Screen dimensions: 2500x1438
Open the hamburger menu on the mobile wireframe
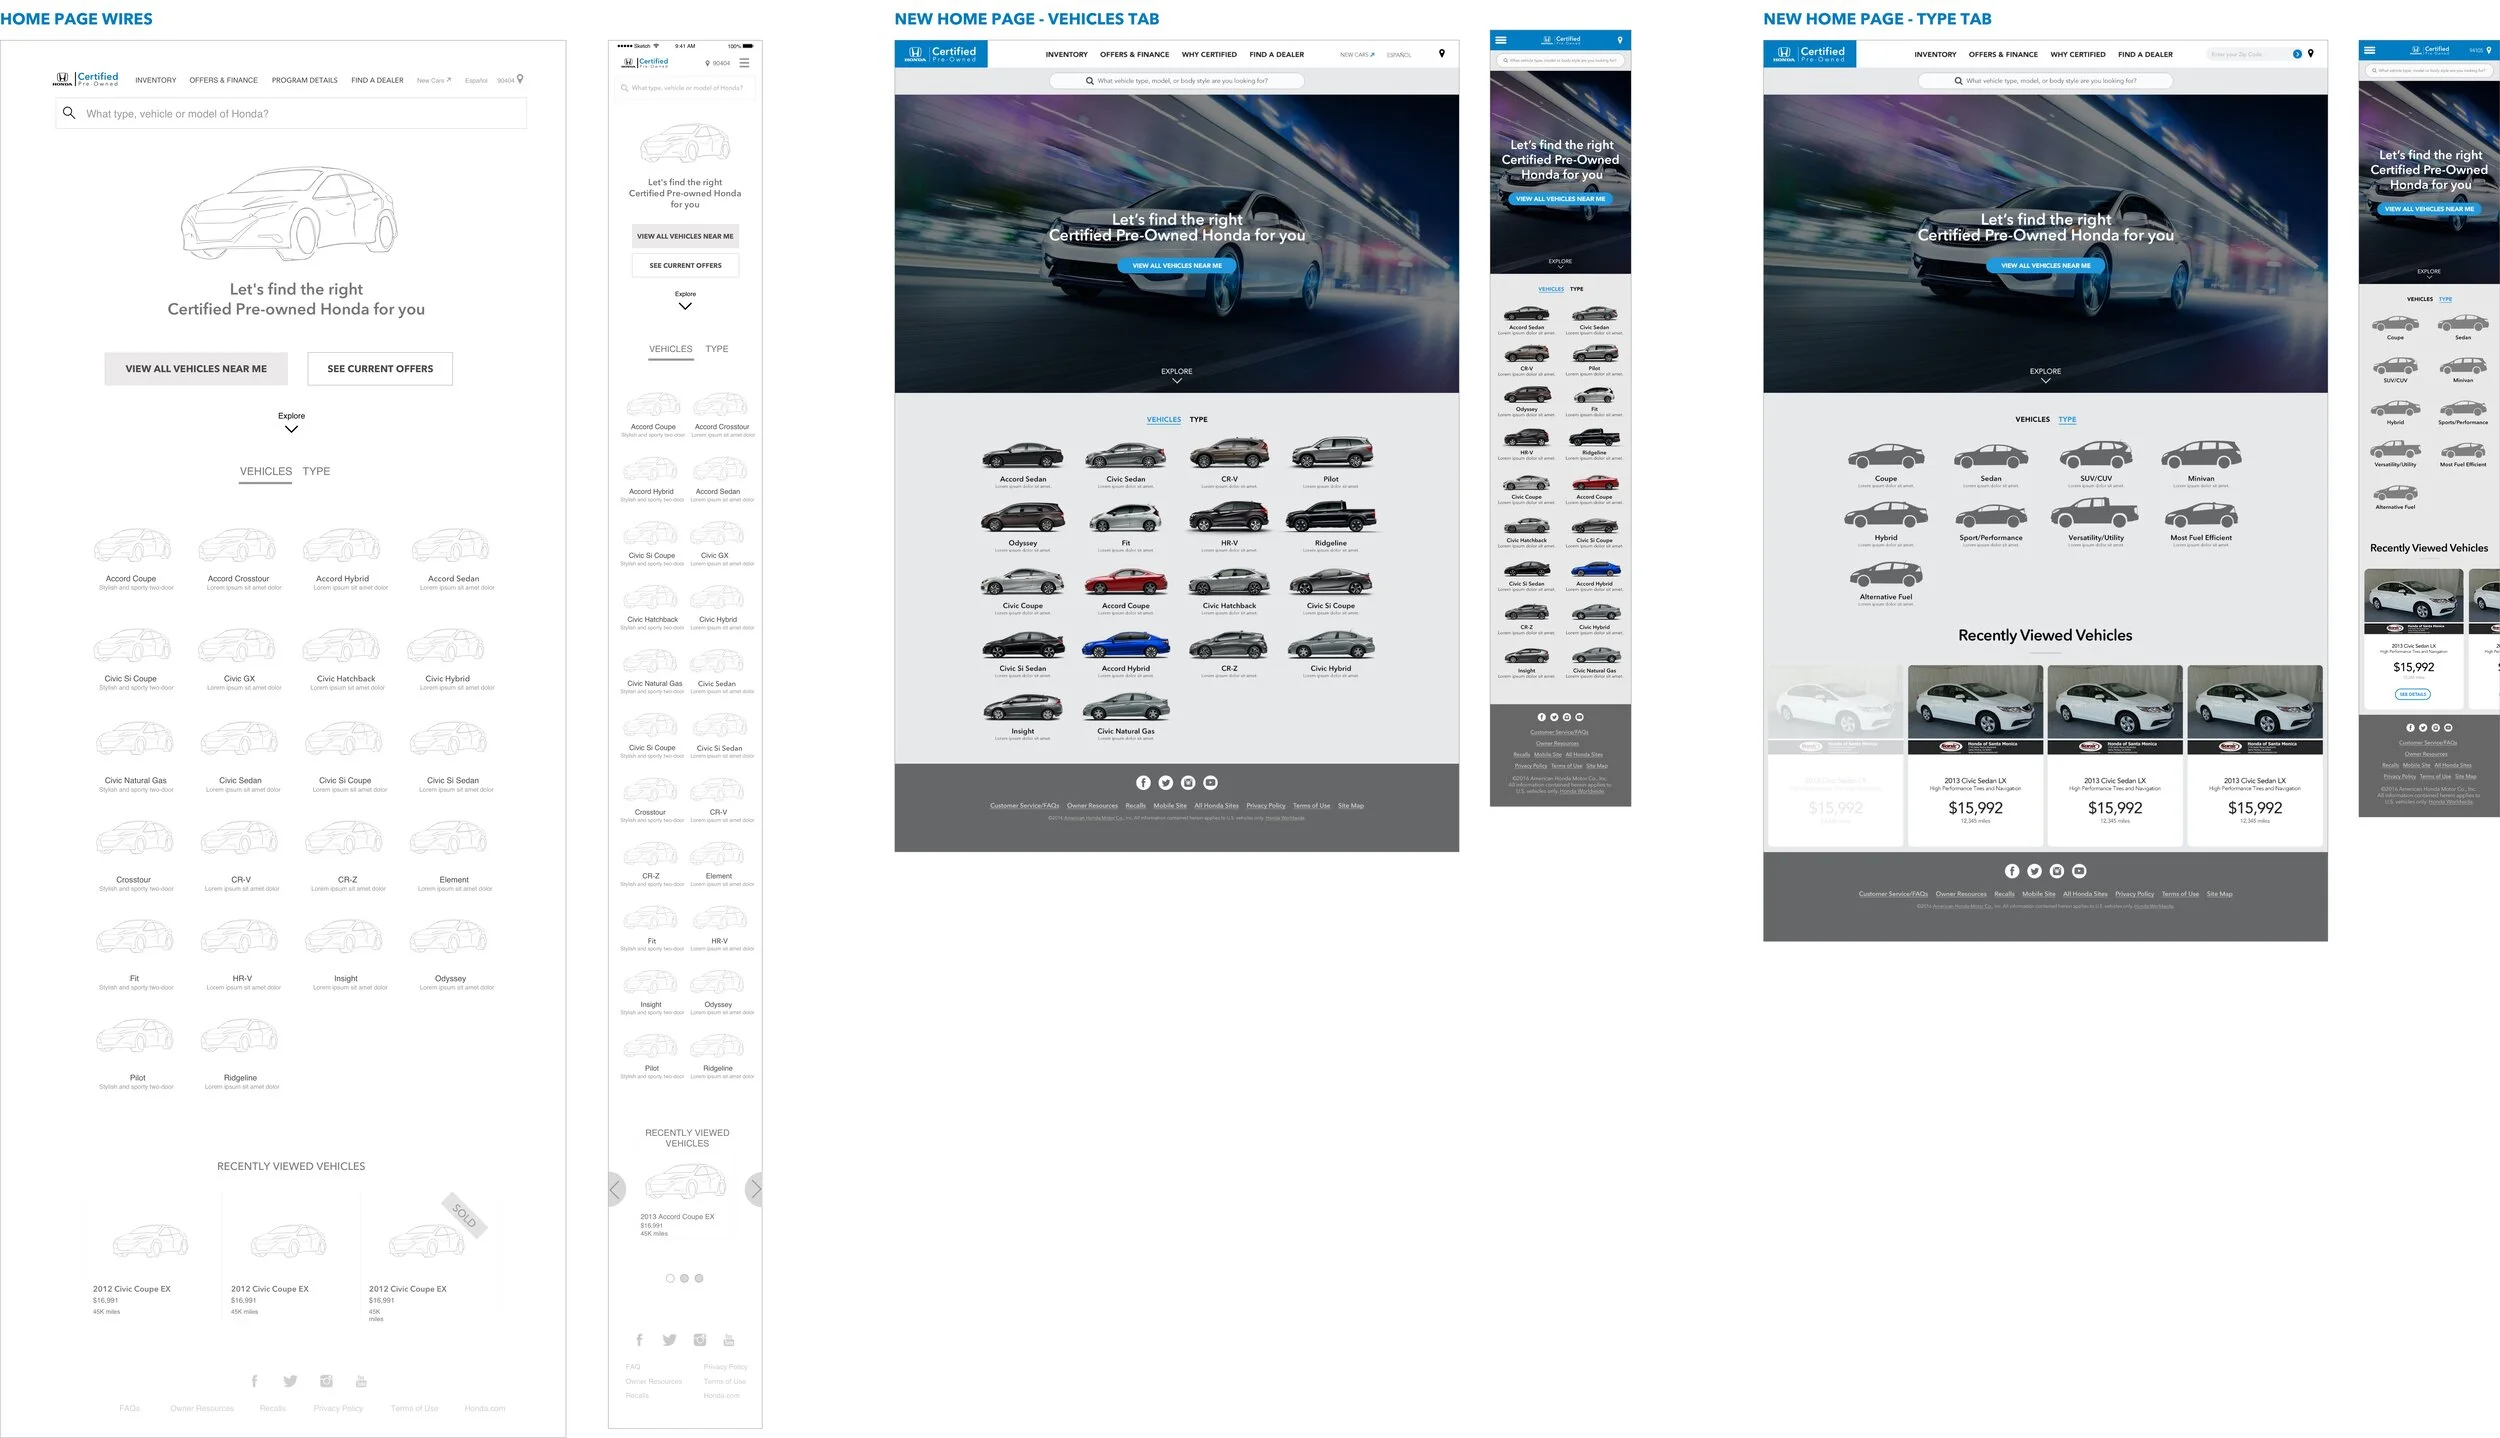(744, 61)
